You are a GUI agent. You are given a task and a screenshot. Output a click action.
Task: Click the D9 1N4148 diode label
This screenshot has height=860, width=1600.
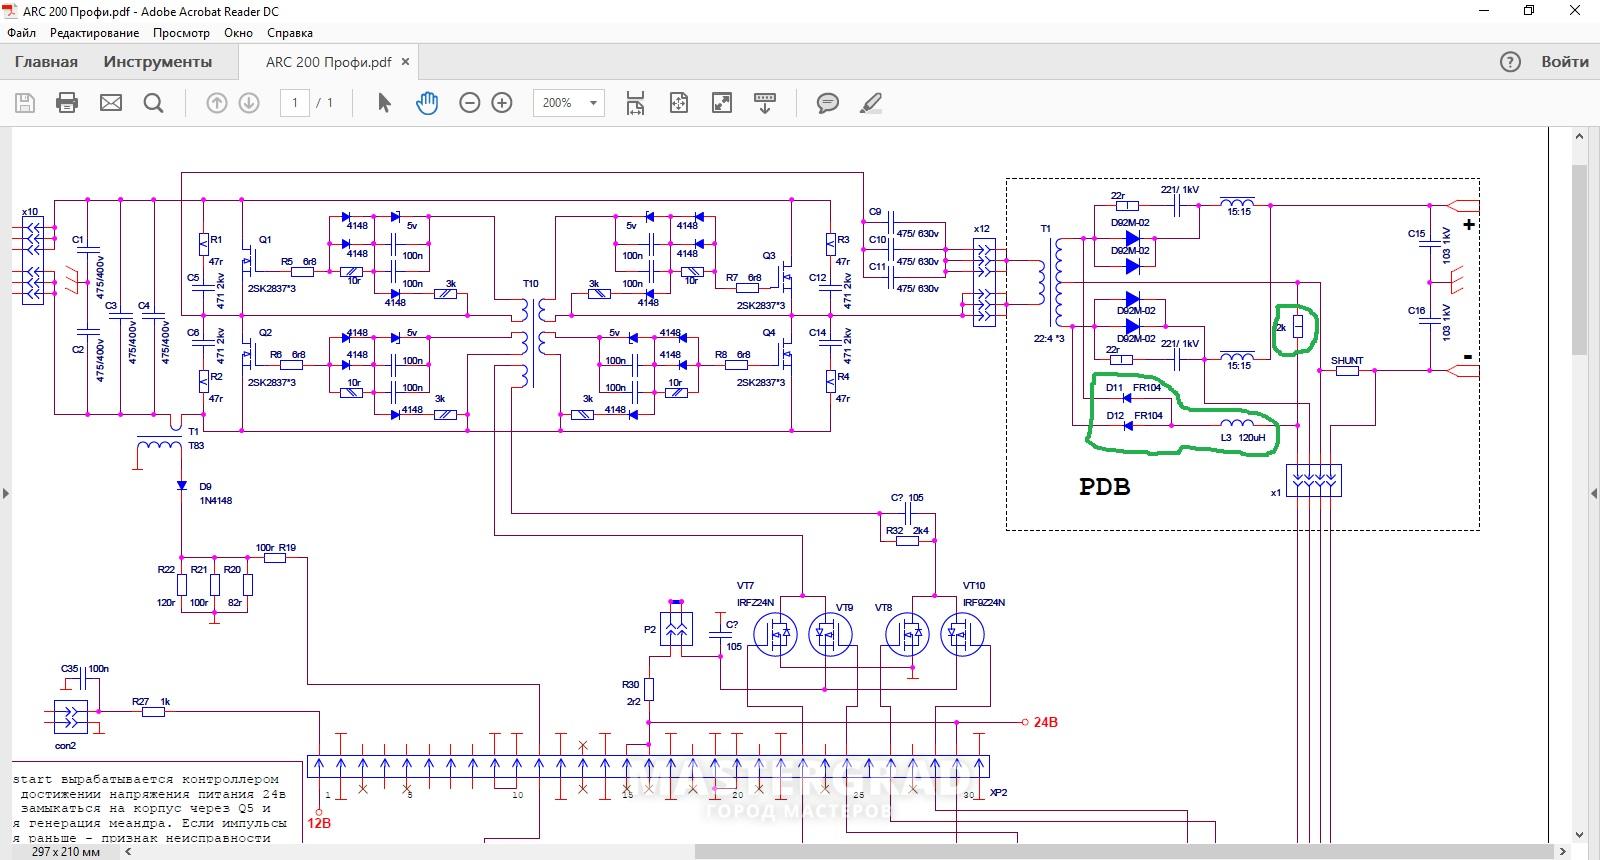(x=215, y=494)
